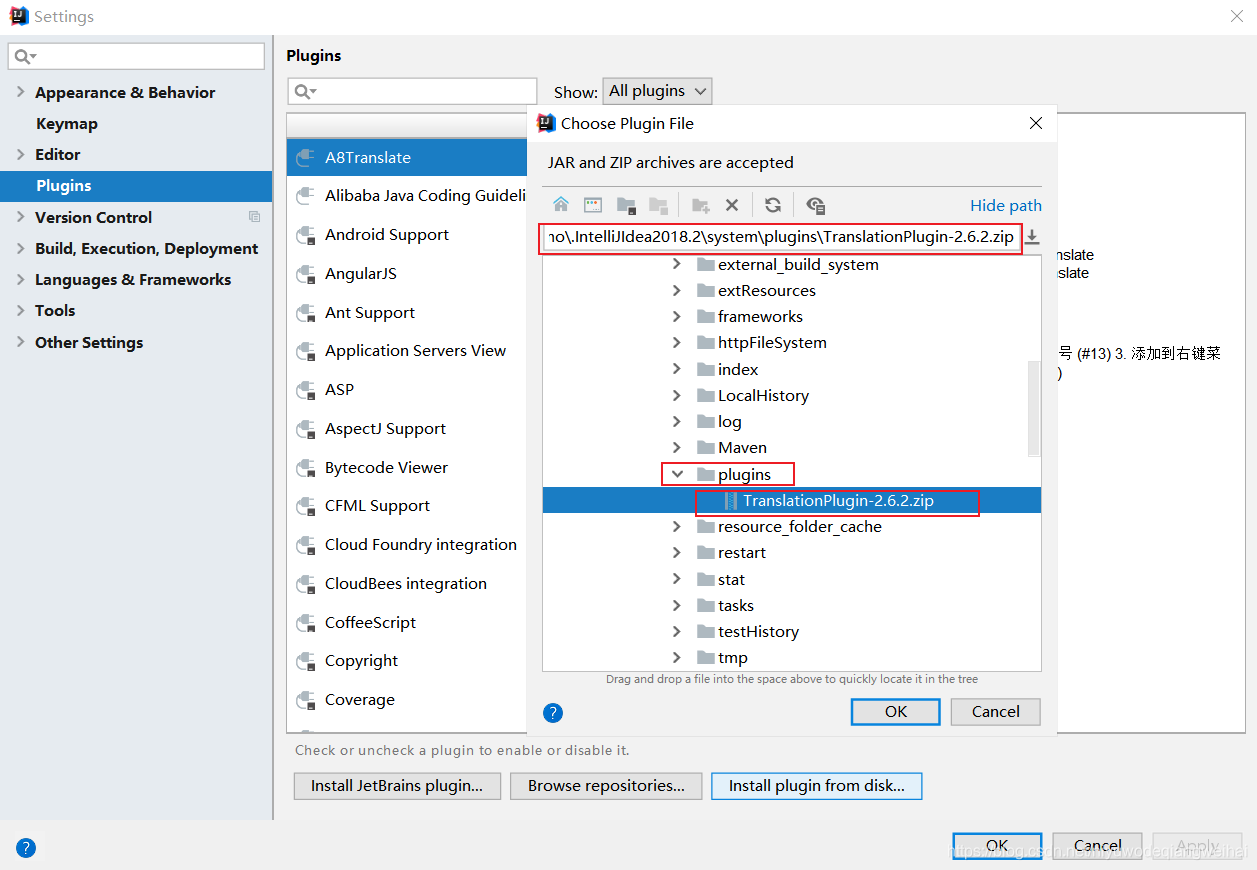Collapse the plugins folder in file tree
The height and width of the screenshot is (870, 1257).
coord(677,474)
